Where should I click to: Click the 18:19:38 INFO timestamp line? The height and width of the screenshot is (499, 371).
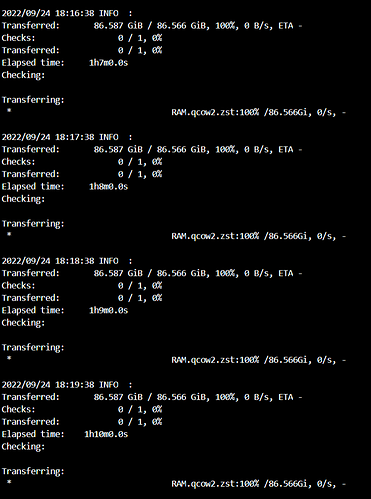point(67,385)
